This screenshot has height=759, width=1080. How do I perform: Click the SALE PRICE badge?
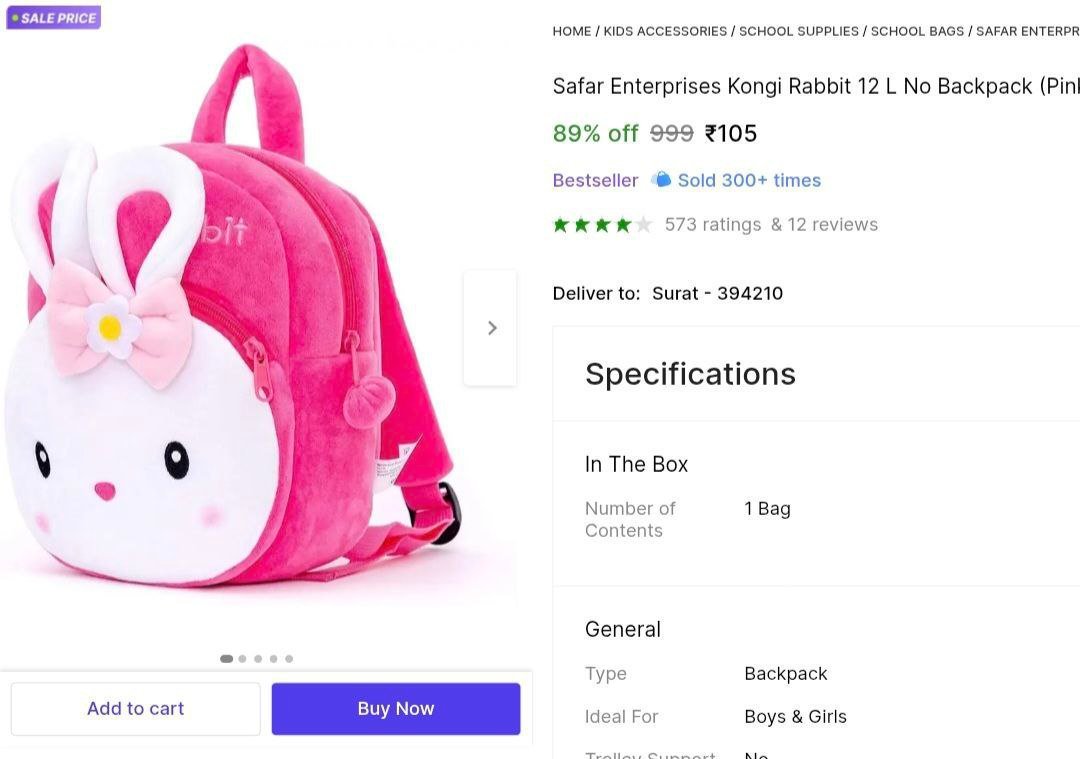point(54,17)
